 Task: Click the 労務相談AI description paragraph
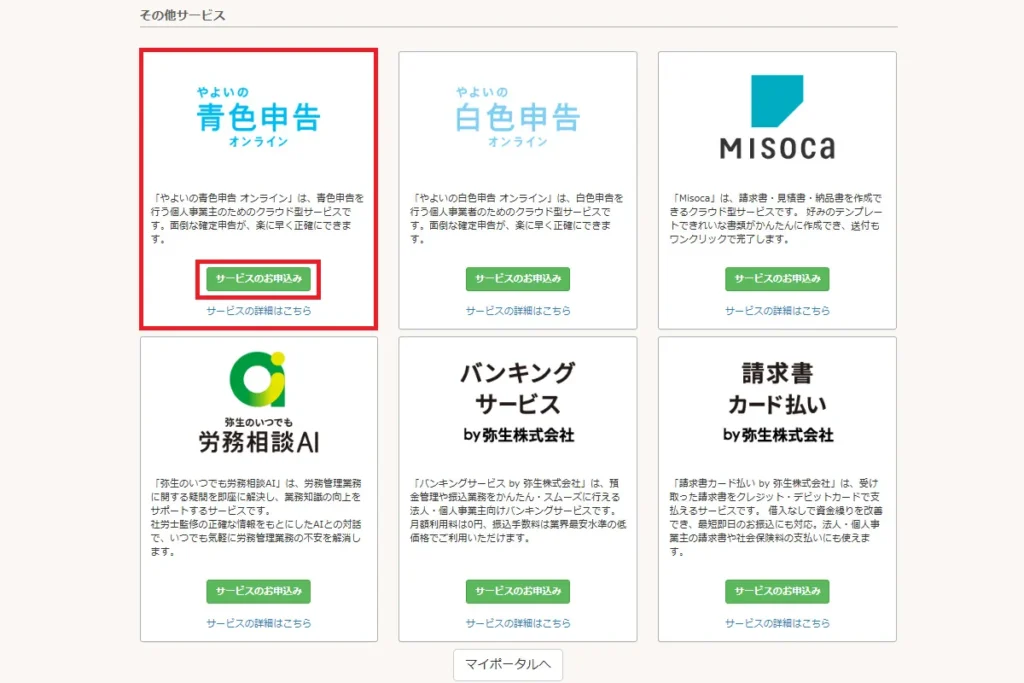point(256,517)
